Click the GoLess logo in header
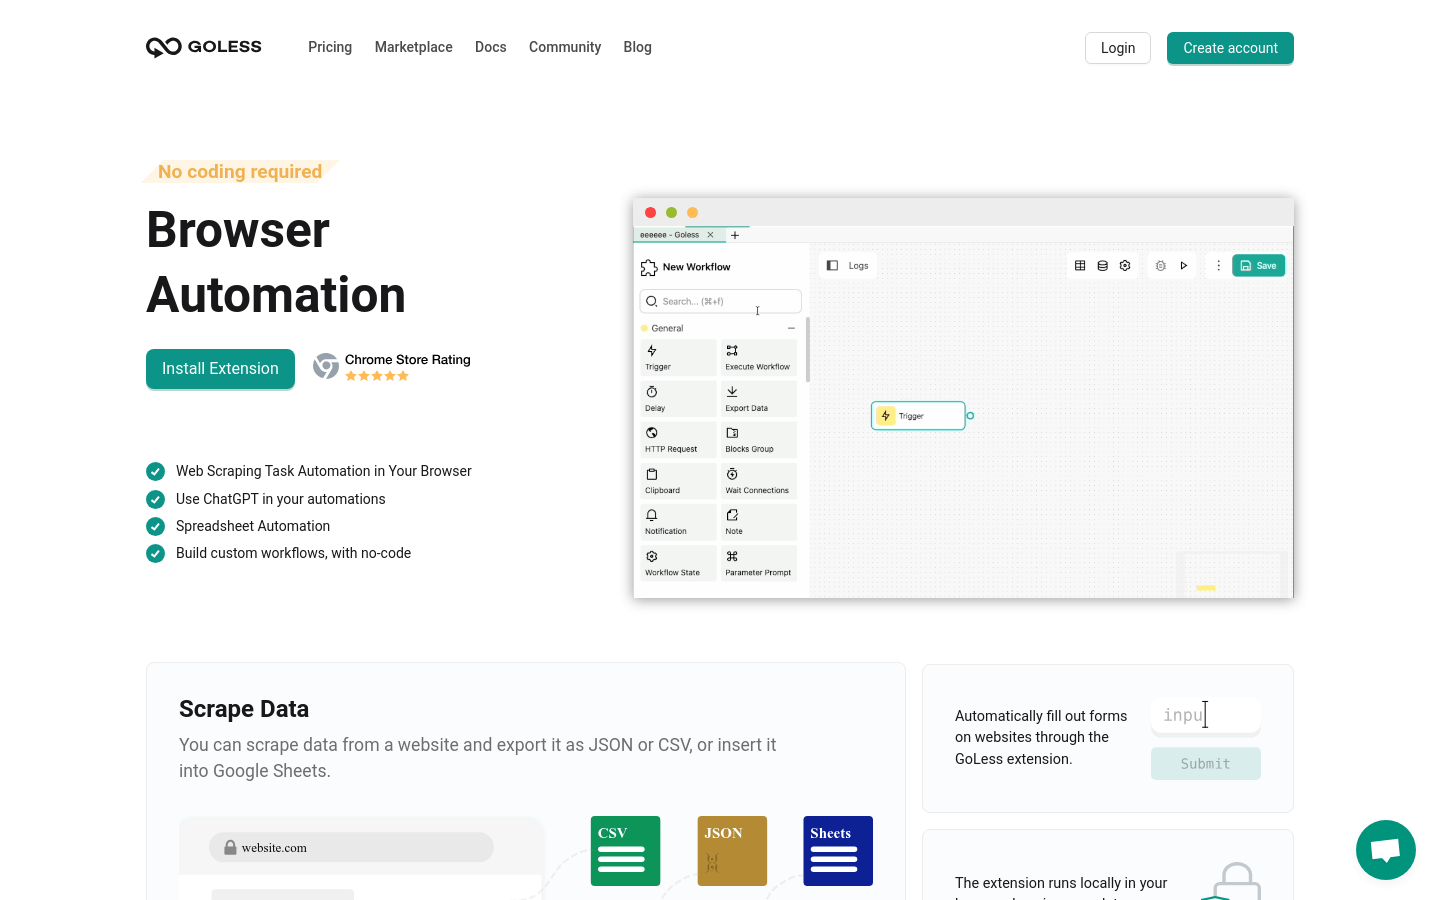This screenshot has height=900, width=1440. (204, 47)
